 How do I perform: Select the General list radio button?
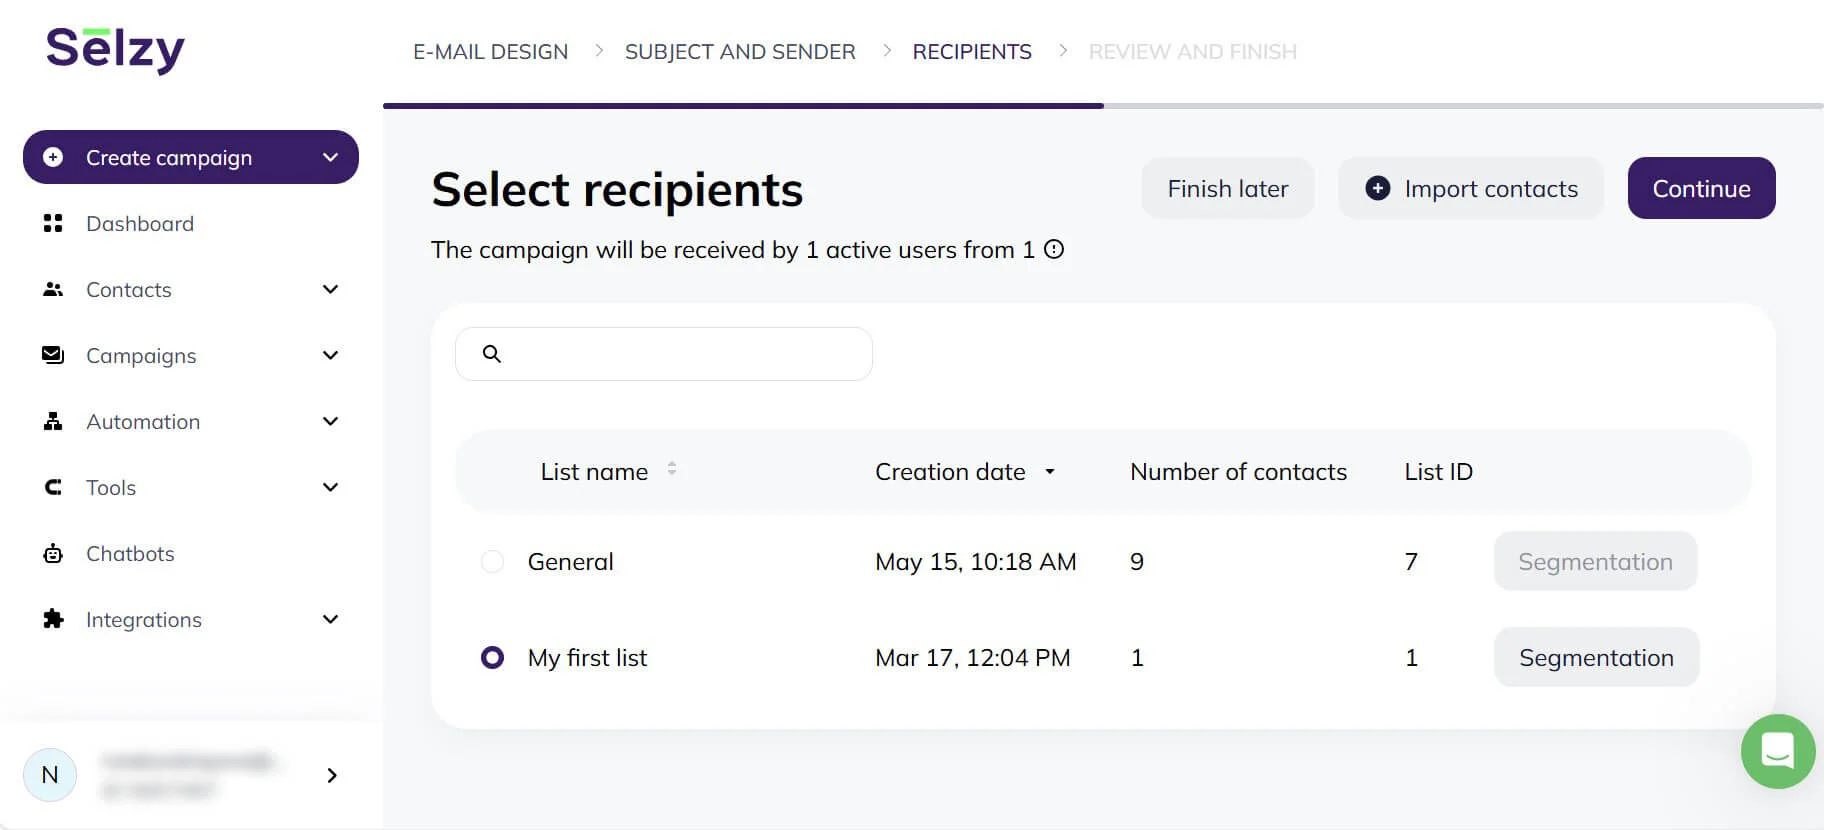pyautogui.click(x=492, y=562)
